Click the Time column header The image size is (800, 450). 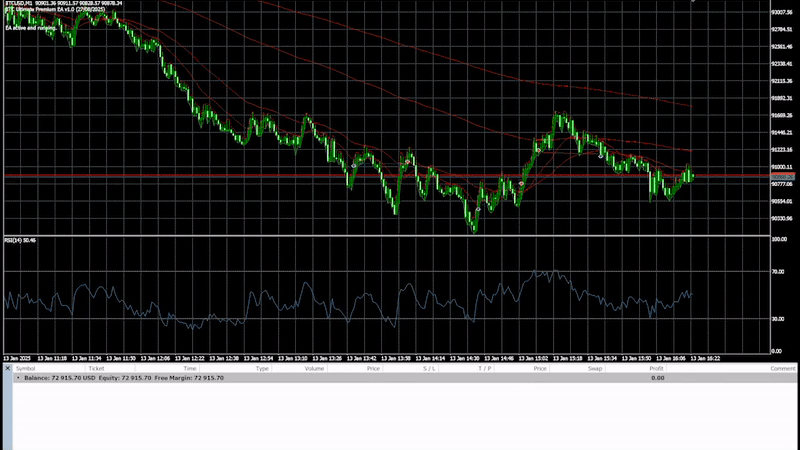[190, 369]
